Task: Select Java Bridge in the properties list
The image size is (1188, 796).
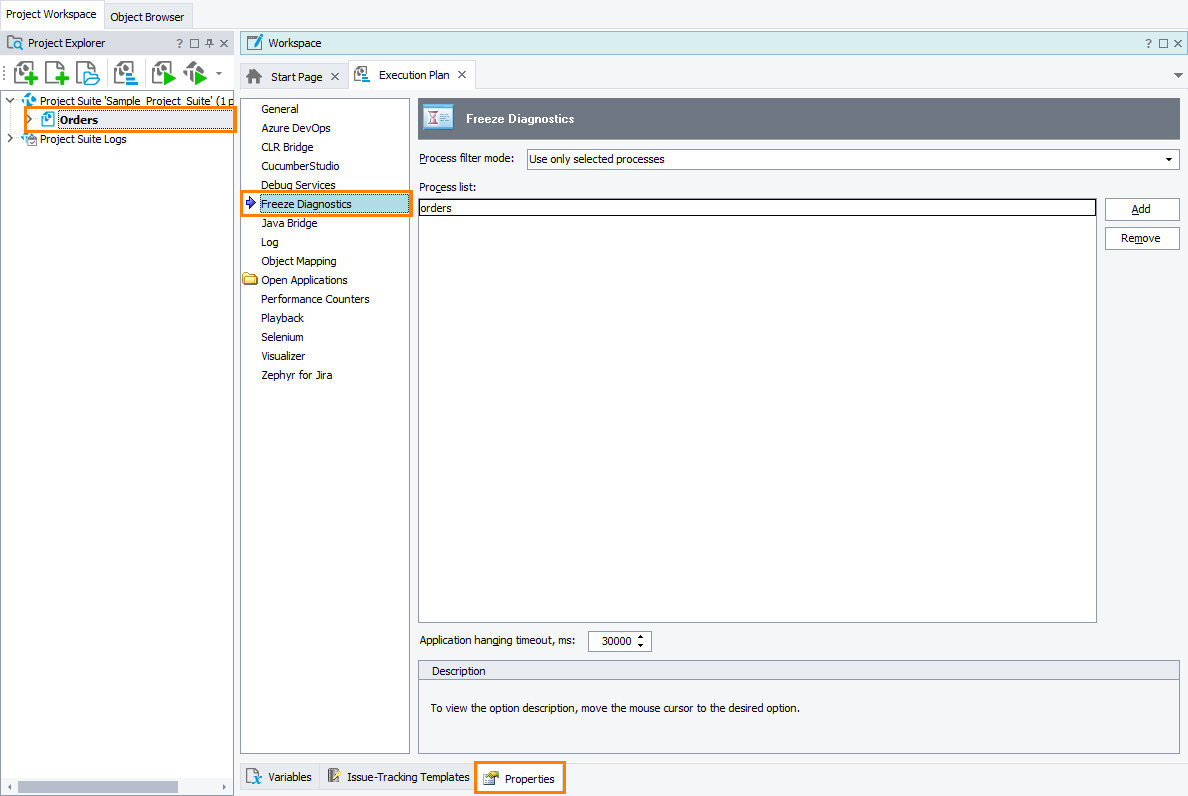Action: [289, 223]
